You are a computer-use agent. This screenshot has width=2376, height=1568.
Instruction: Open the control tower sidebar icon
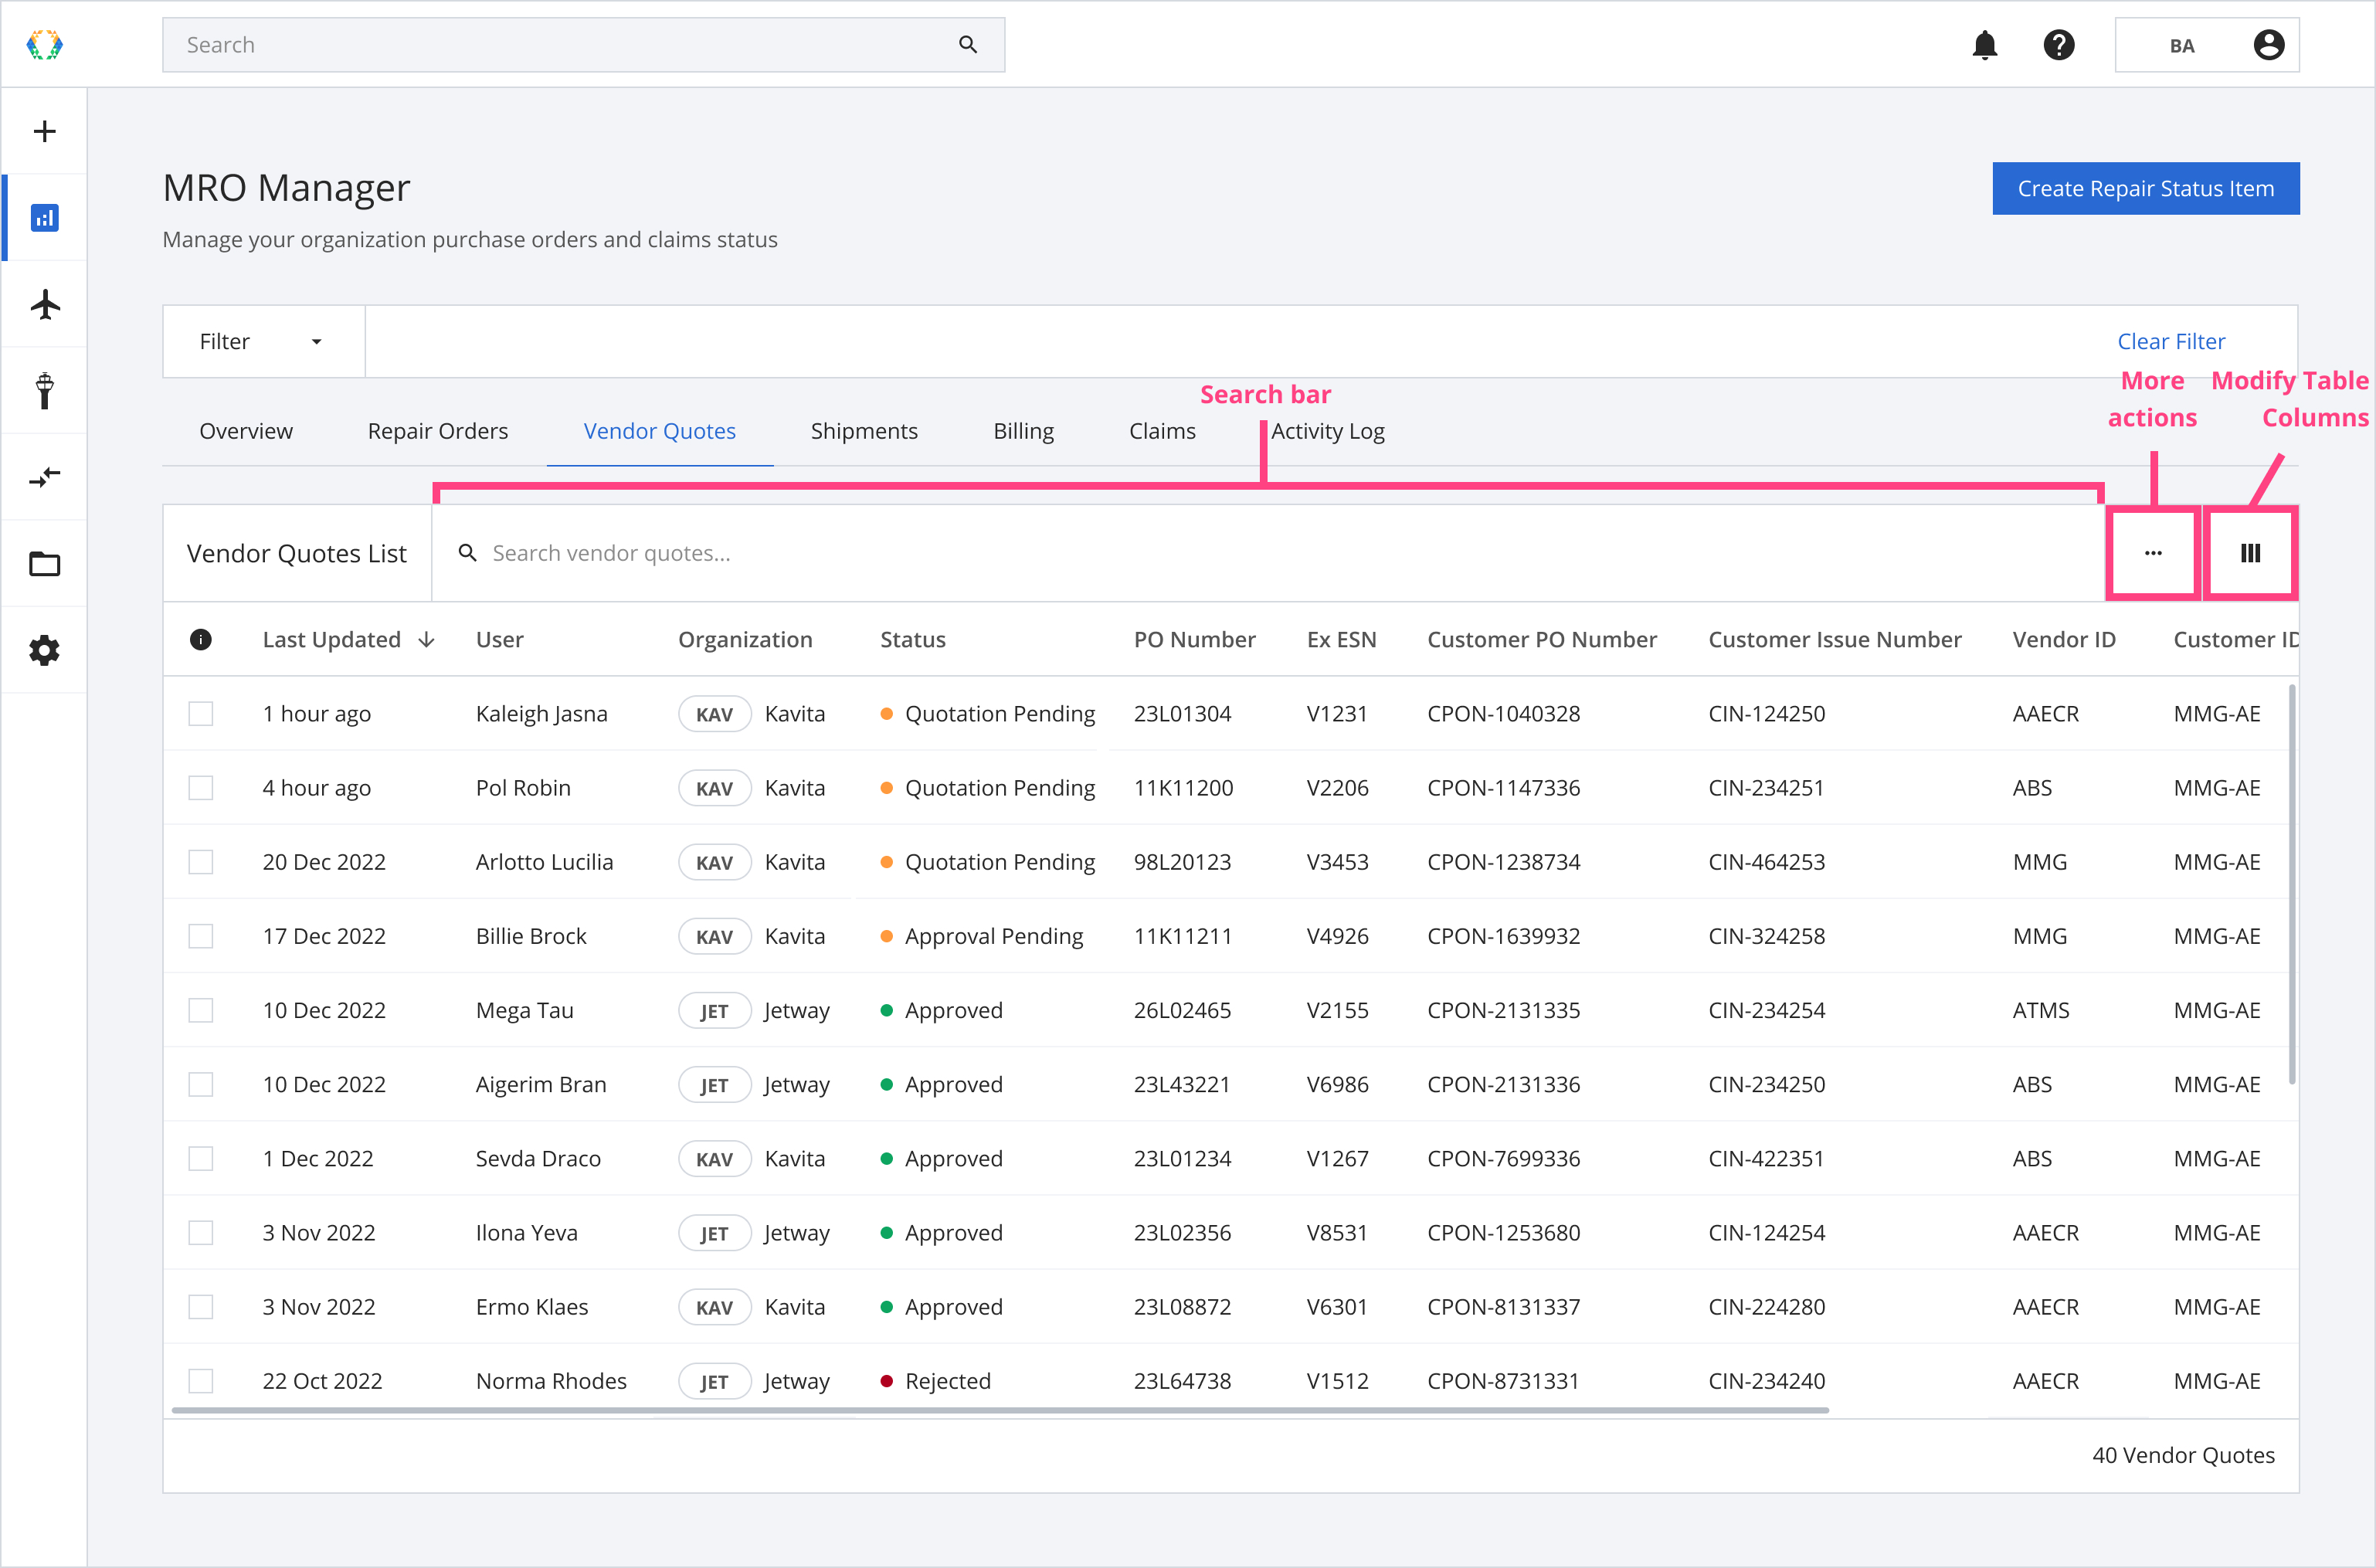(x=44, y=390)
